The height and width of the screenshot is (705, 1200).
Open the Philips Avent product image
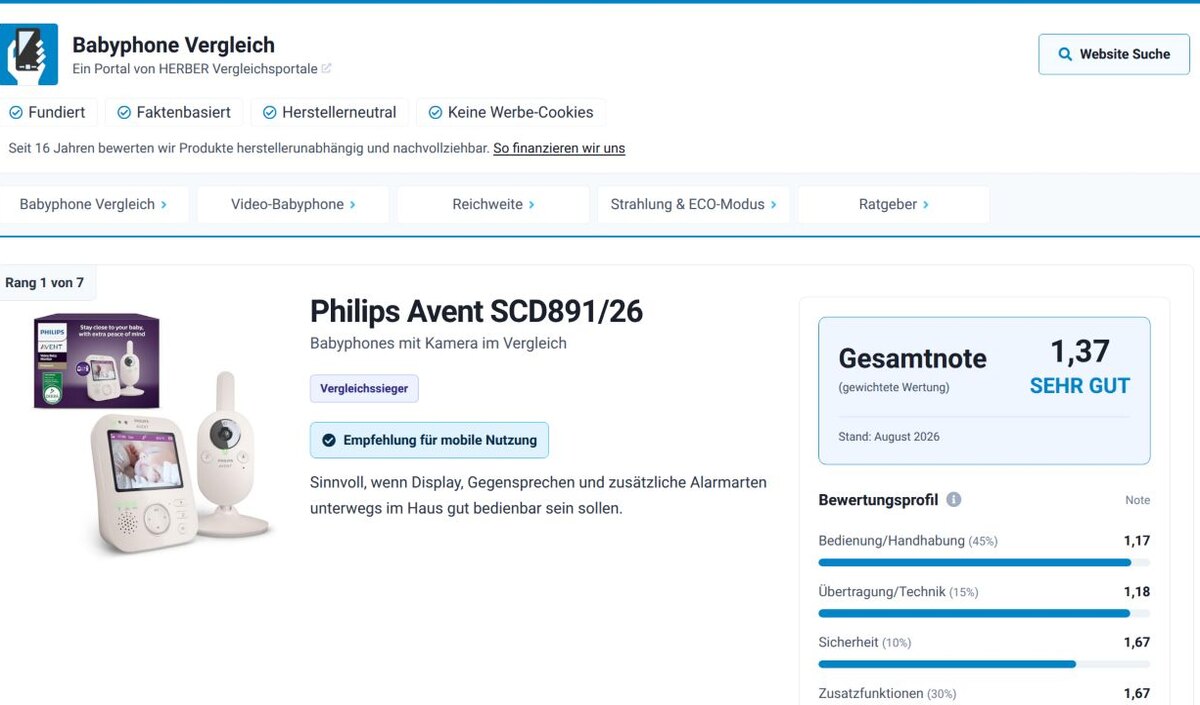pos(153,433)
